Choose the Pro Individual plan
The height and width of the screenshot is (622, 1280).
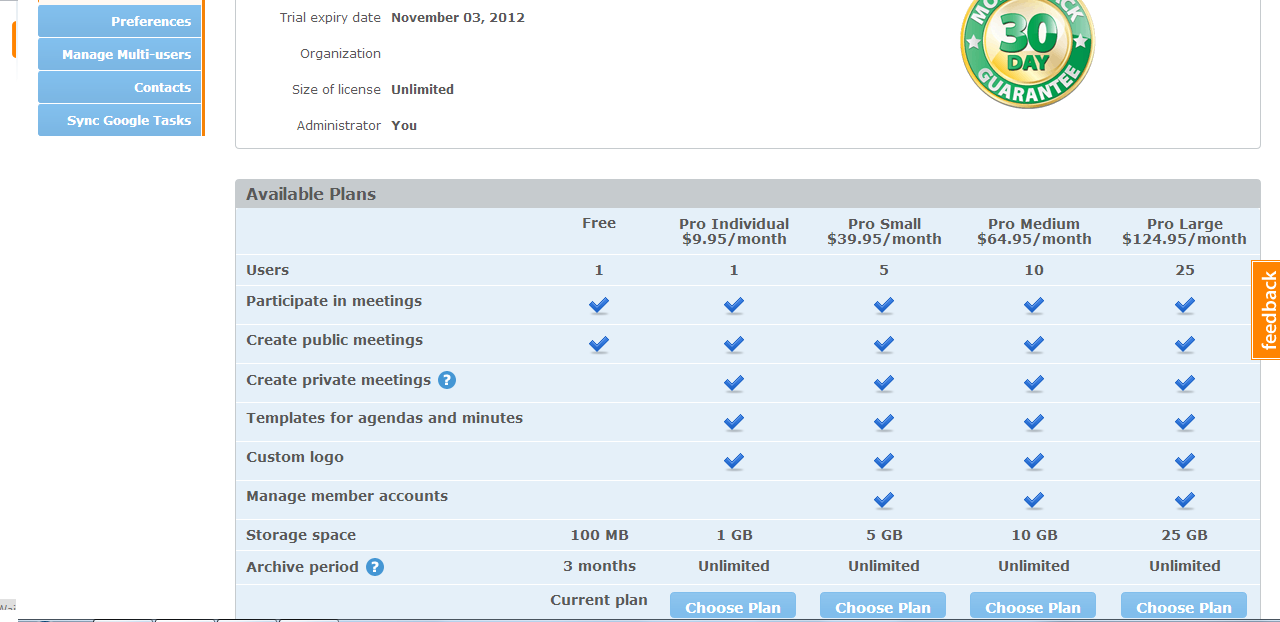(x=733, y=606)
